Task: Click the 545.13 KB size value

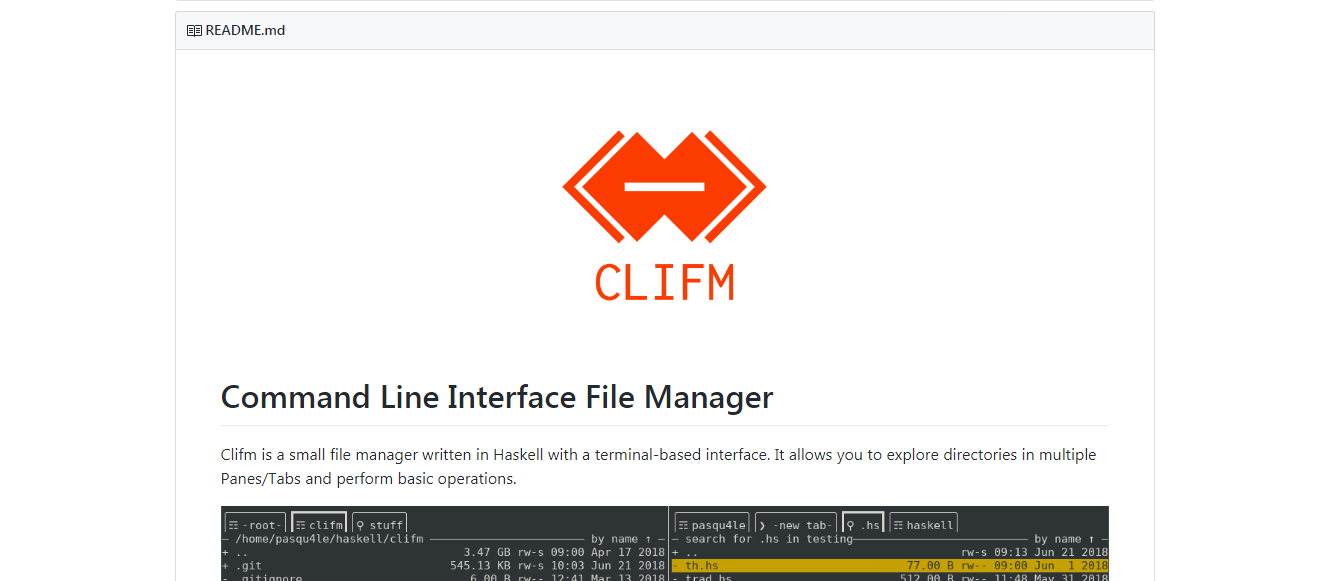Action: pyautogui.click(x=480, y=565)
